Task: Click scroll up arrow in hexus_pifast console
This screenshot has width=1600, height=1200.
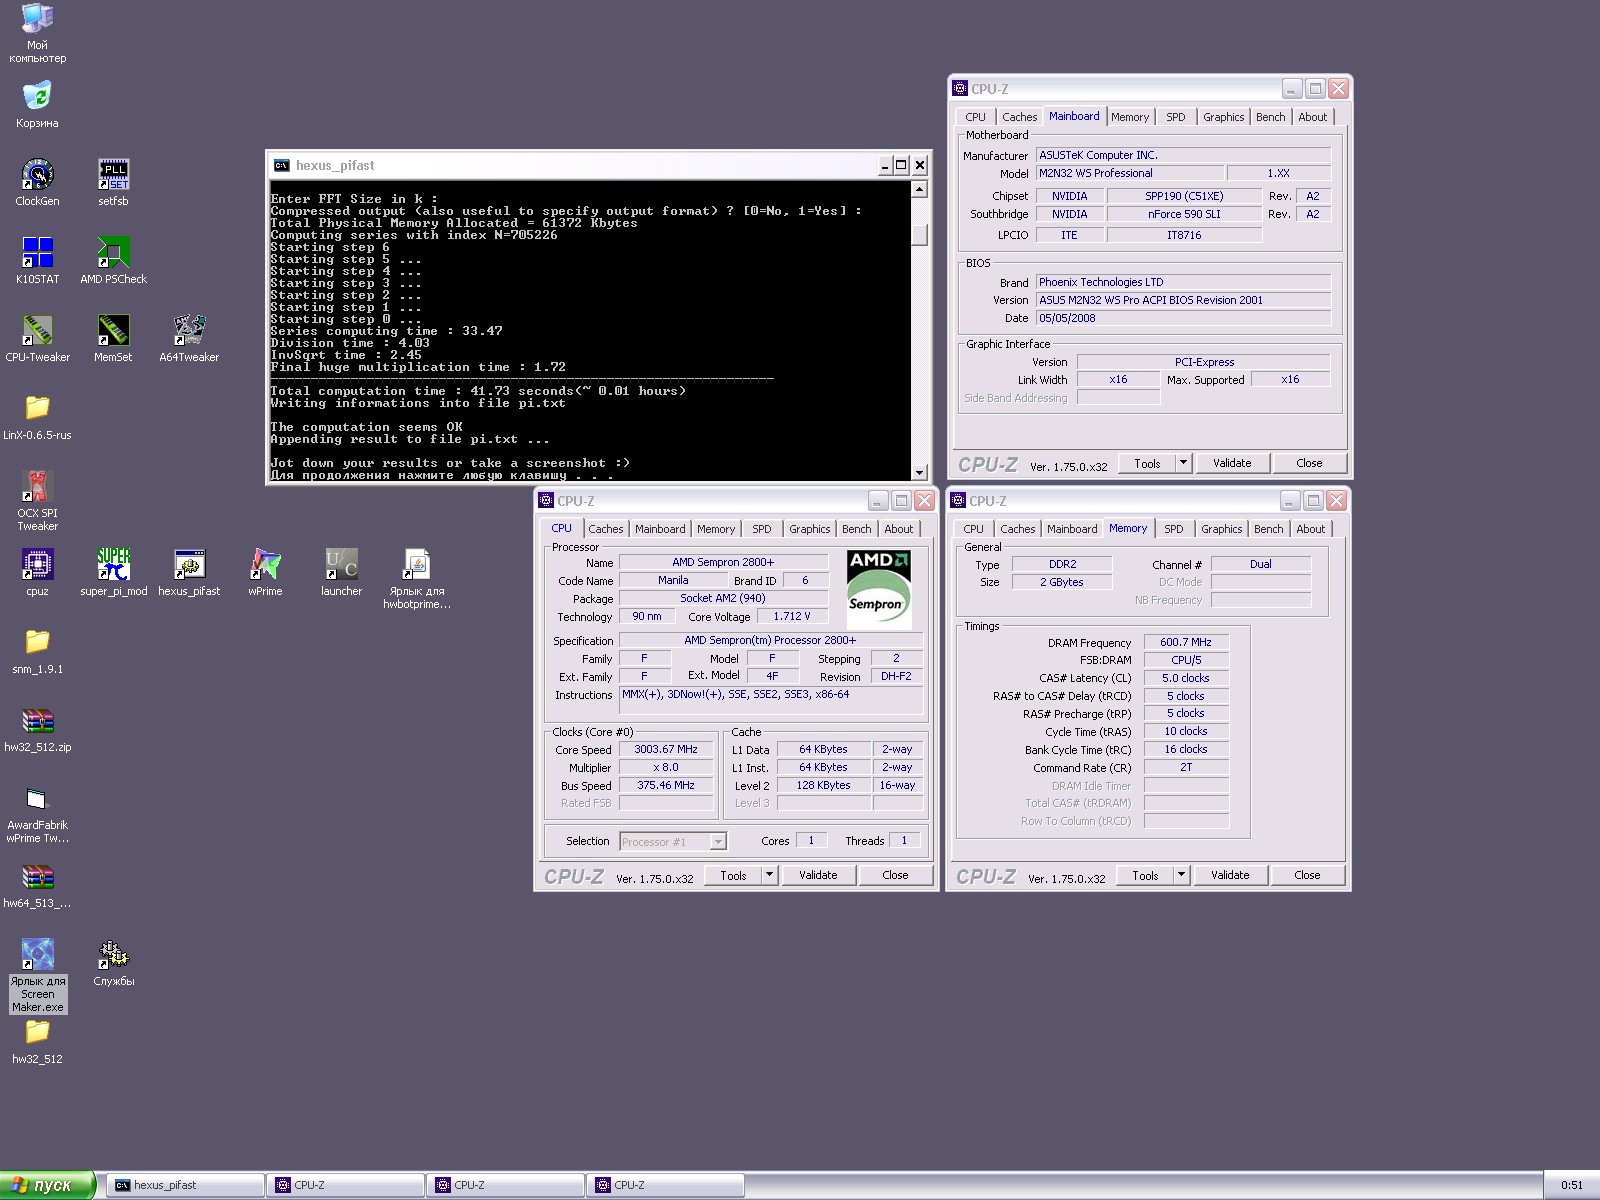Action: tap(919, 189)
